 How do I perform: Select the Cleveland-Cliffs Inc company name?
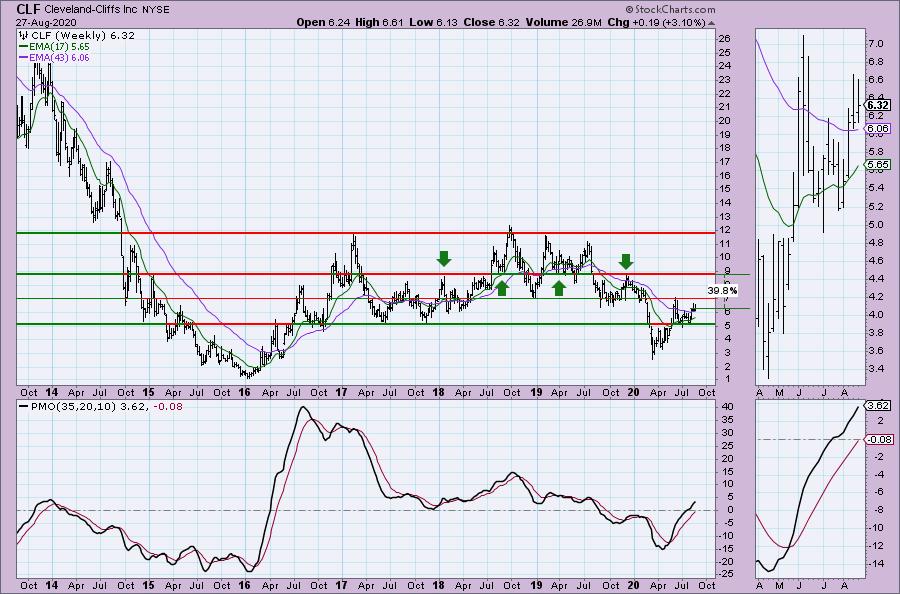point(91,9)
